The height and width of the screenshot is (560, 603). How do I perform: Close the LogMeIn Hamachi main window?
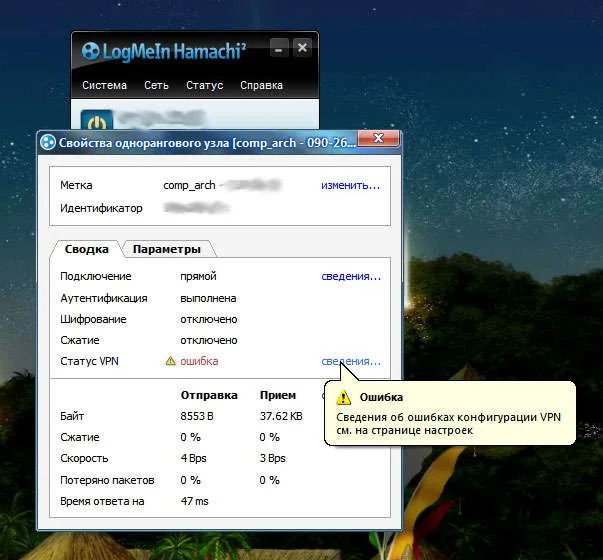tap(302, 48)
